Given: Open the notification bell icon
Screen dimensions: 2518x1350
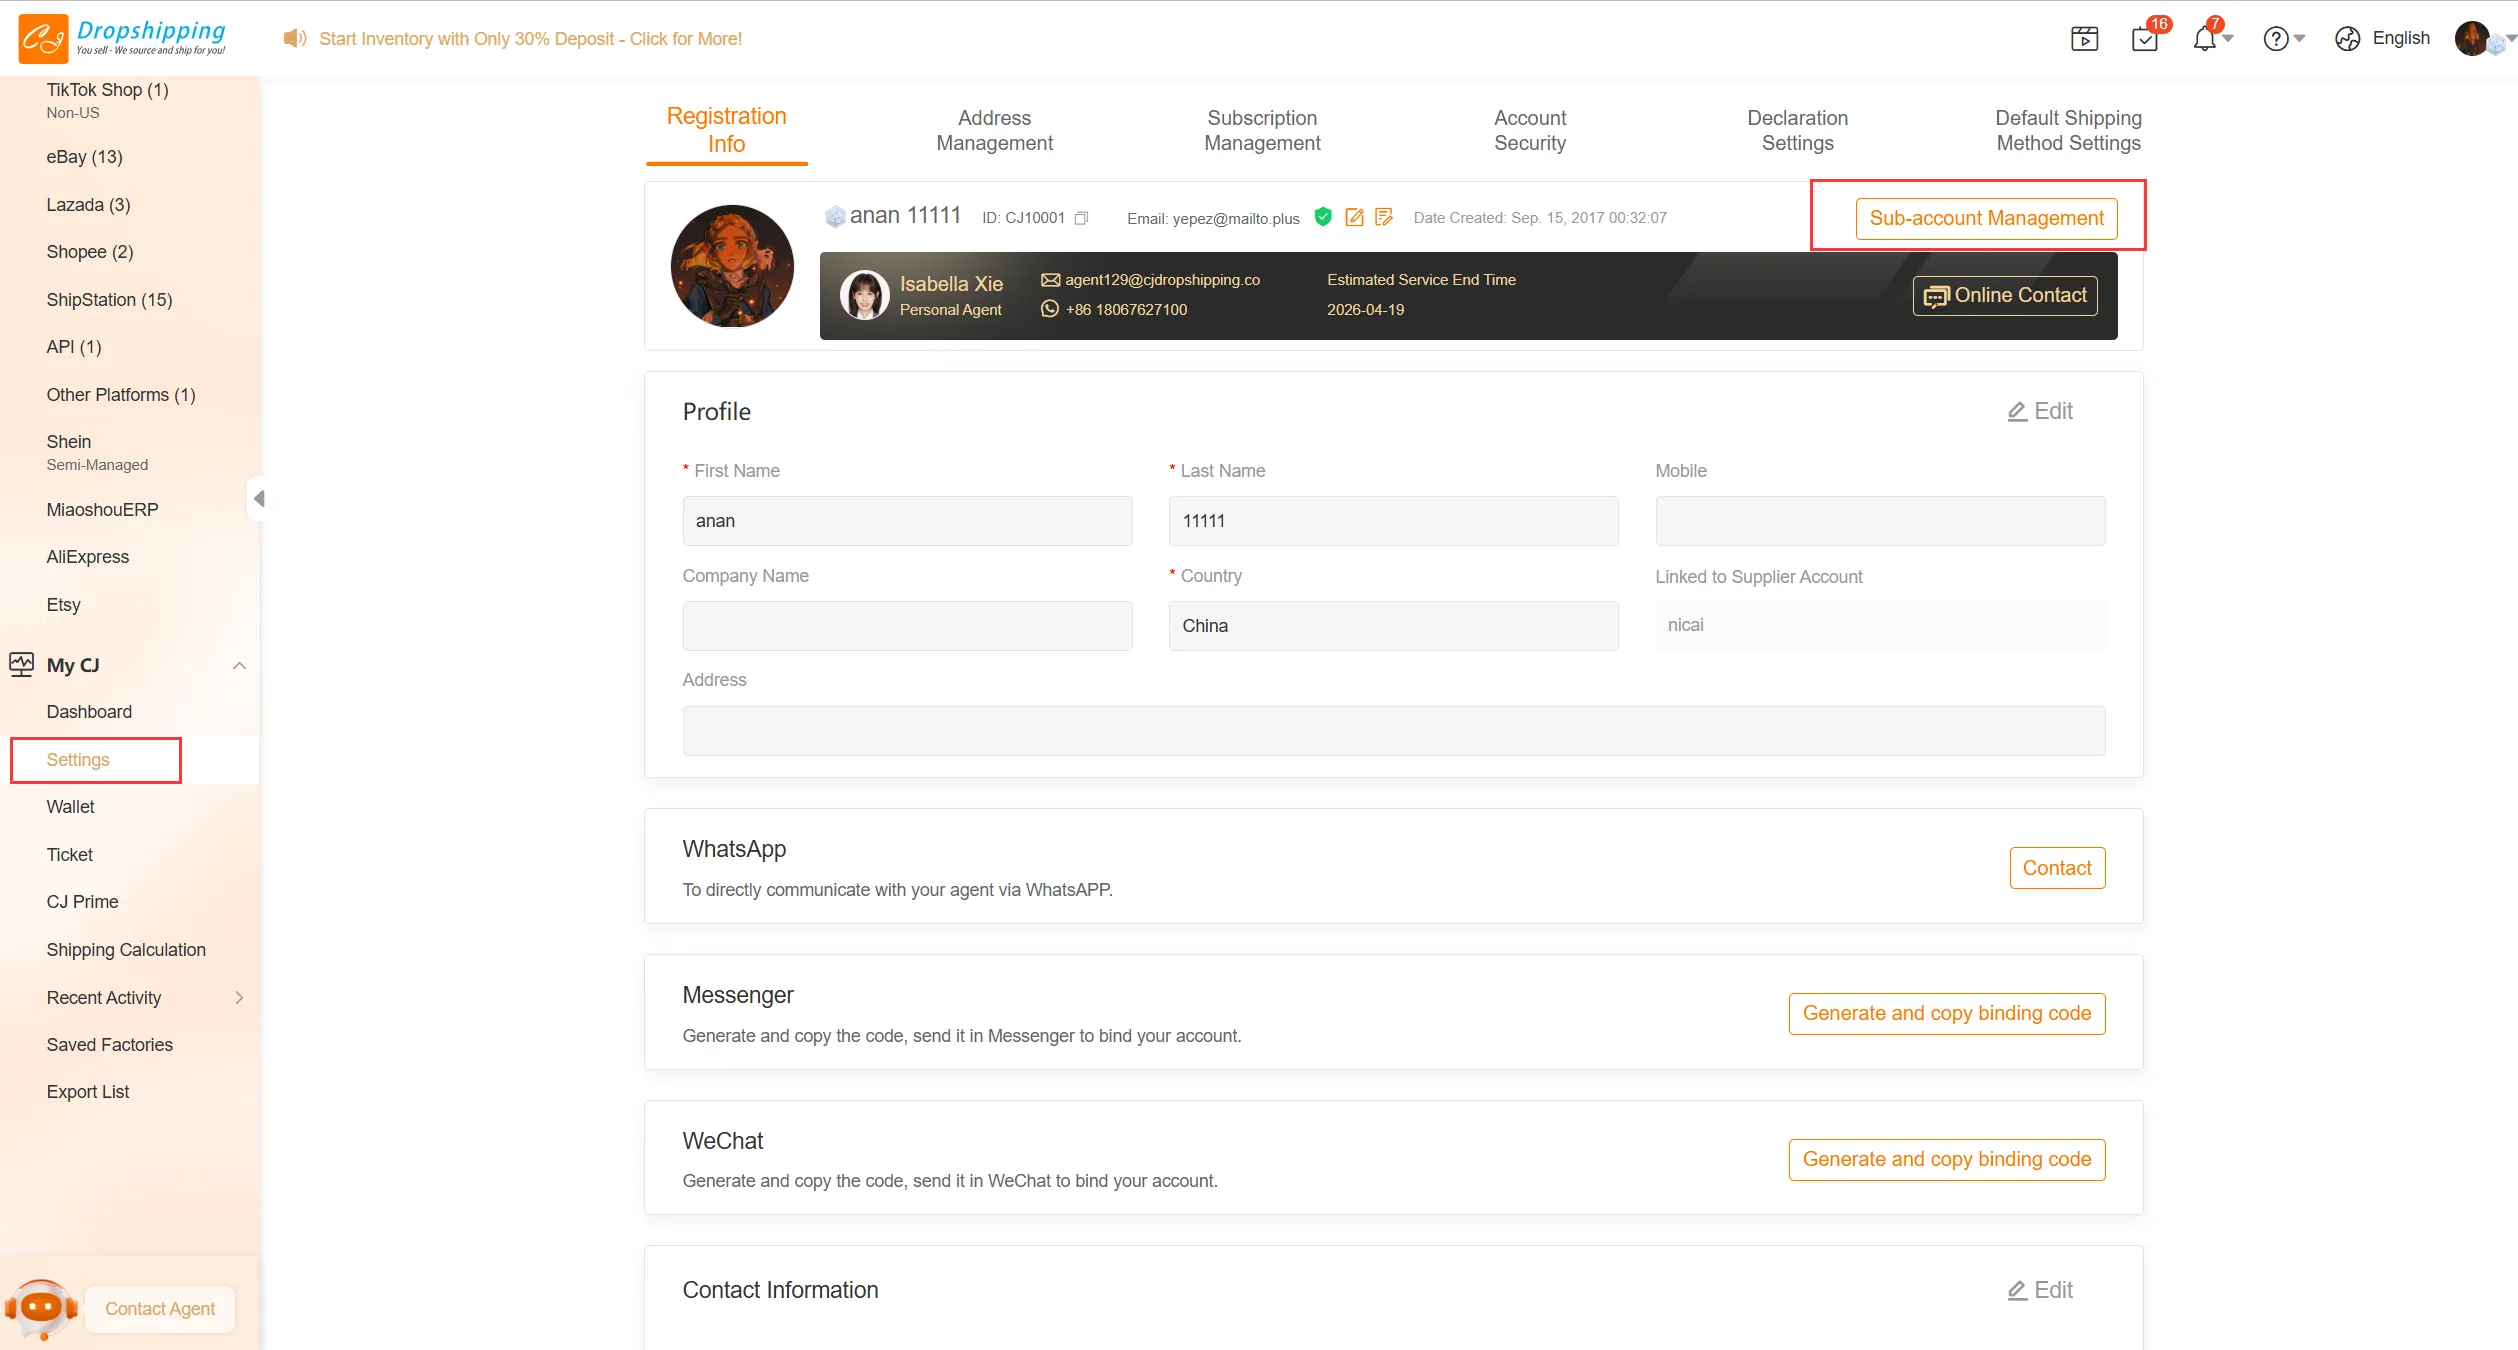Looking at the screenshot, I should 2204,39.
